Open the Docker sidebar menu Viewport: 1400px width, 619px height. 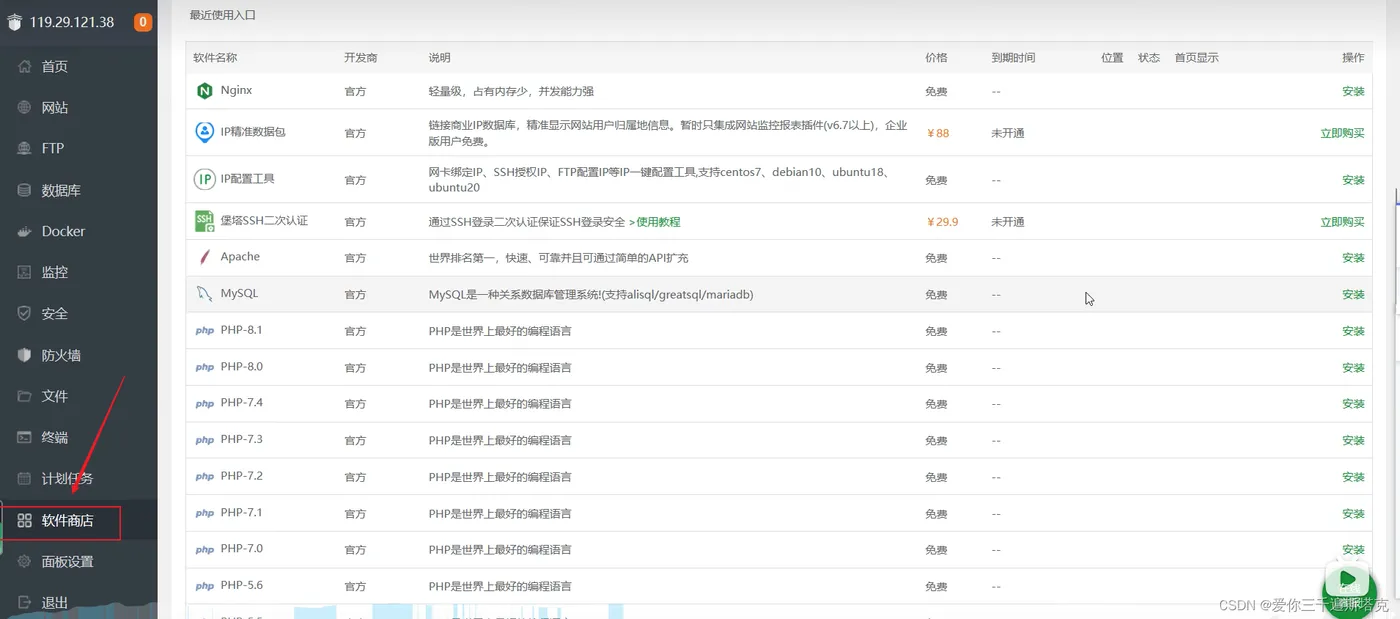(x=79, y=231)
